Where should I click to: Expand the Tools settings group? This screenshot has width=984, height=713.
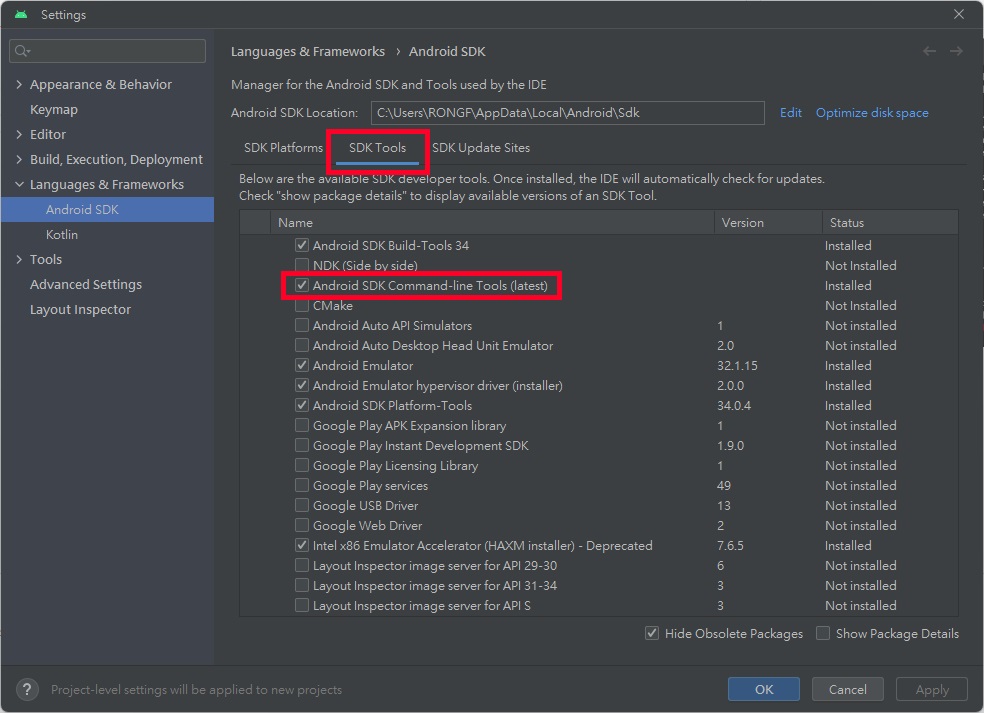point(19,259)
